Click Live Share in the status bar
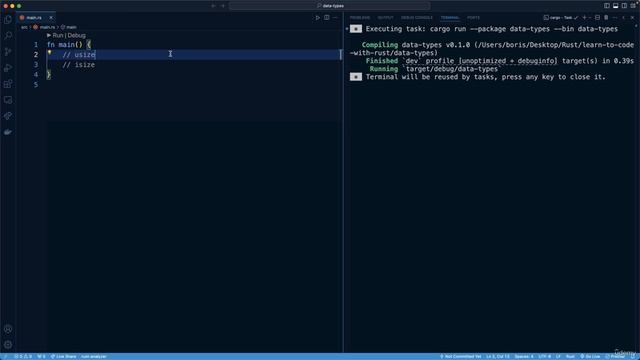The image size is (640, 360). coord(63,356)
